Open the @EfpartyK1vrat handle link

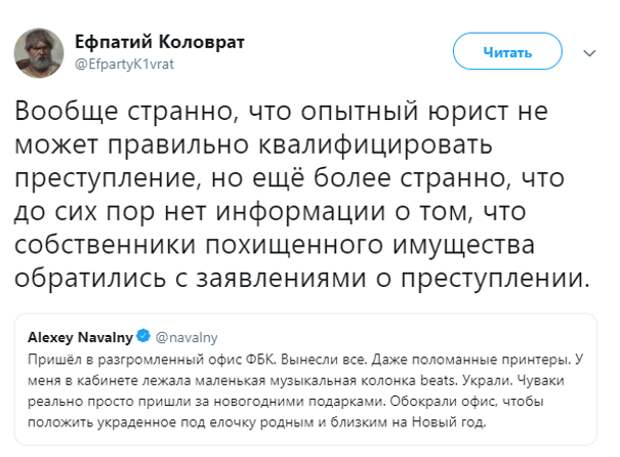[x=125, y=61]
